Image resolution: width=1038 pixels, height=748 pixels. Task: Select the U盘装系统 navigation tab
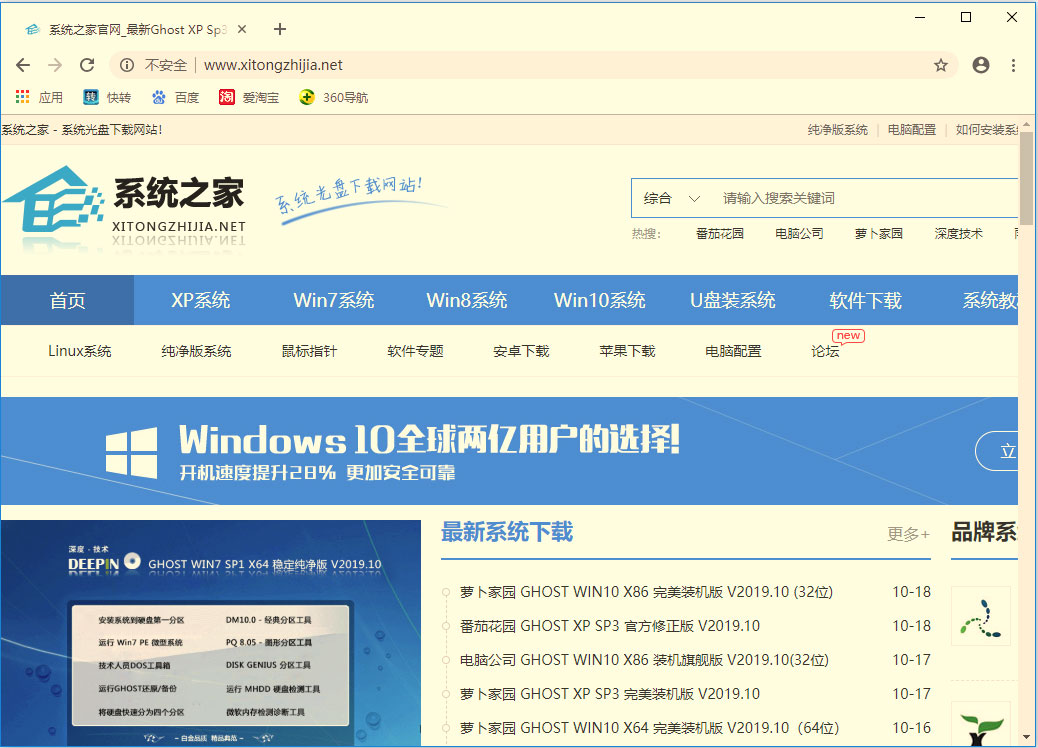(x=733, y=300)
